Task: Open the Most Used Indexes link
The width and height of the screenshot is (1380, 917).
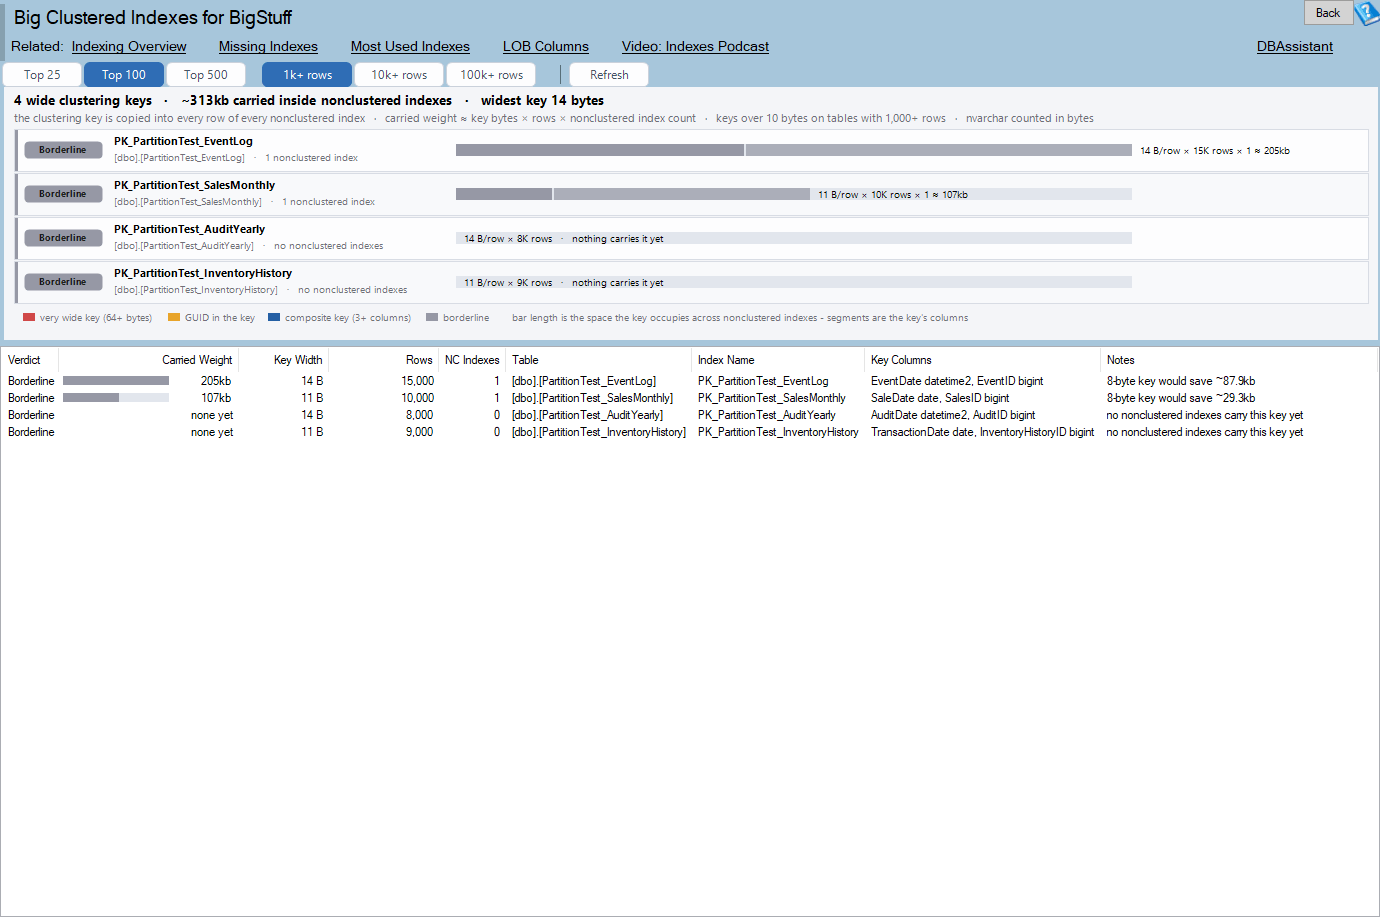Action: click(410, 46)
